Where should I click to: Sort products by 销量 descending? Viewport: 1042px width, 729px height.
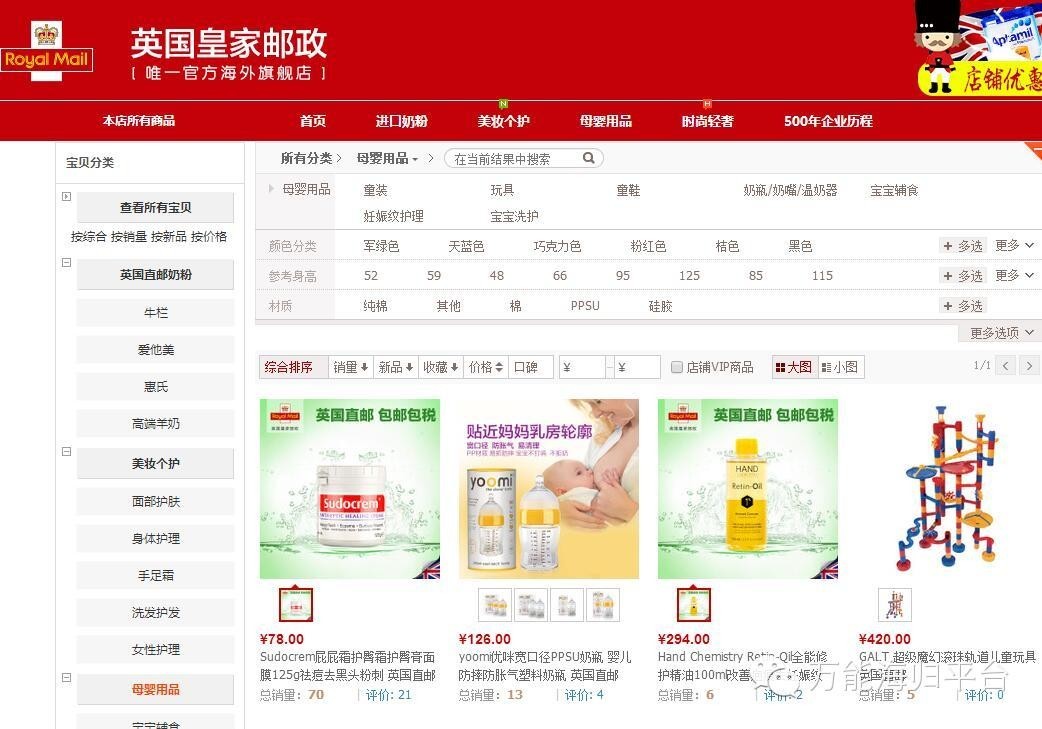(x=349, y=366)
